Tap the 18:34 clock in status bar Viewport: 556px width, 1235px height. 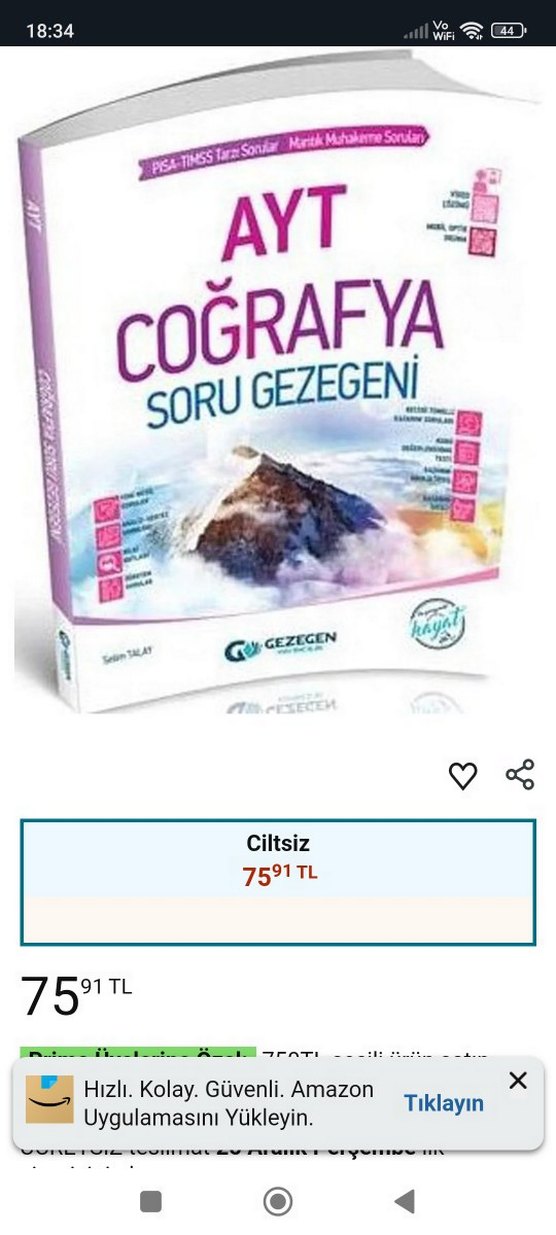pyautogui.click(x=50, y=31)
